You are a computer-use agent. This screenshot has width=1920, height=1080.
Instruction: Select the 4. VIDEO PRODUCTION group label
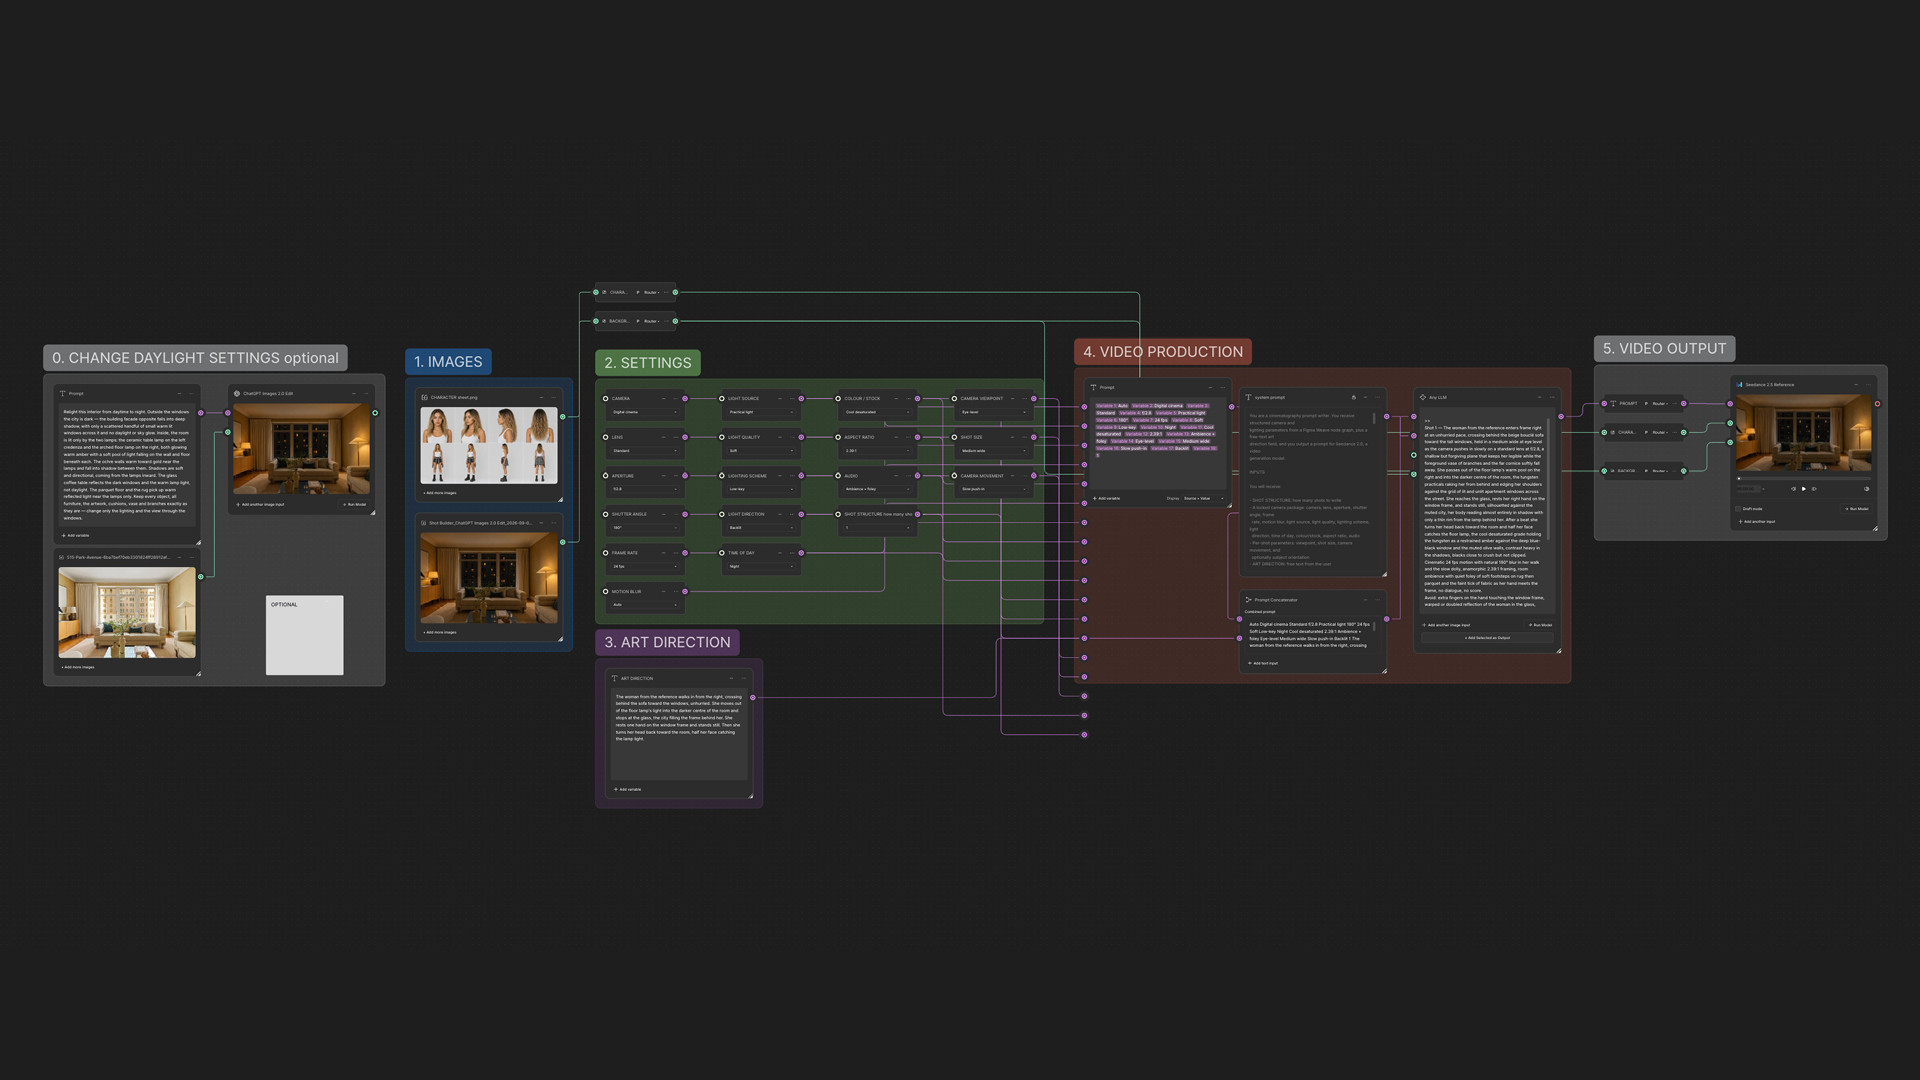pos(1163,352)
